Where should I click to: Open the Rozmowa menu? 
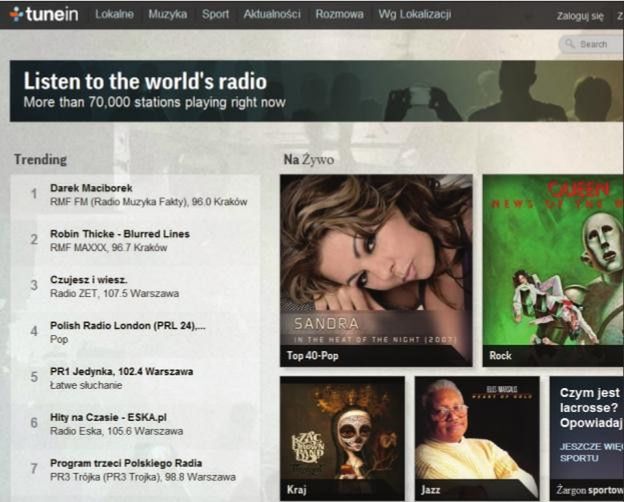(x=339, y=14)
